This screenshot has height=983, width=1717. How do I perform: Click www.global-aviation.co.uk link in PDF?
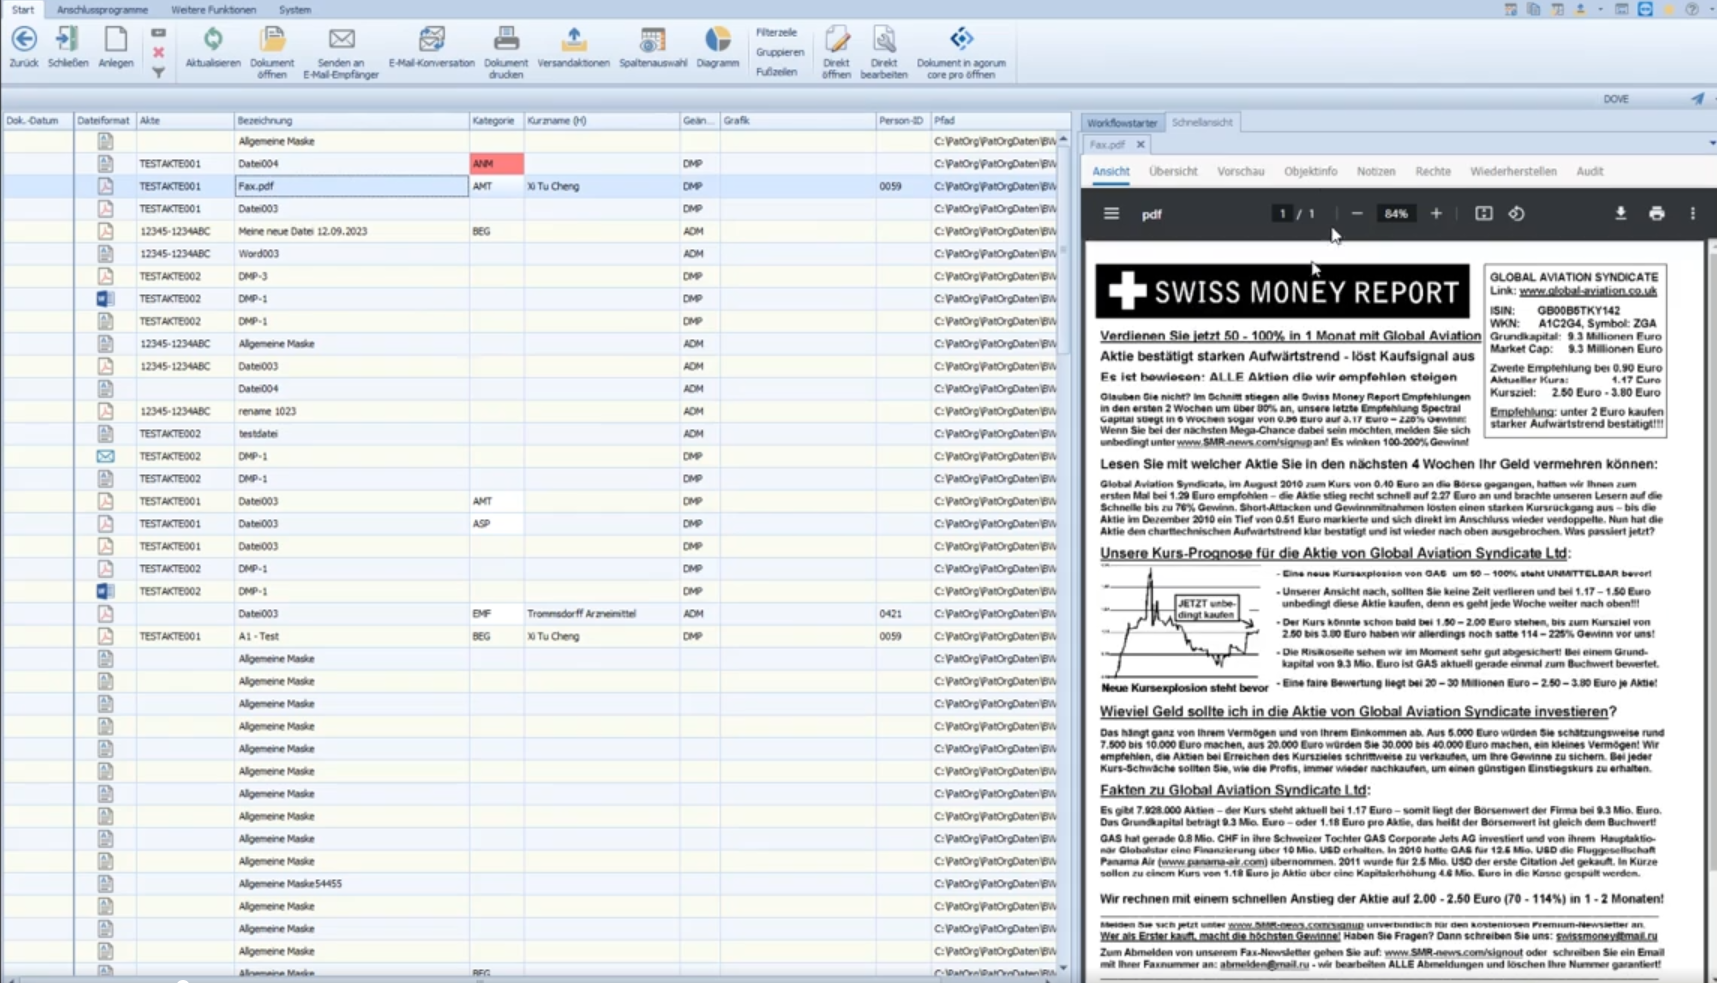click(x=1588, y=290)
